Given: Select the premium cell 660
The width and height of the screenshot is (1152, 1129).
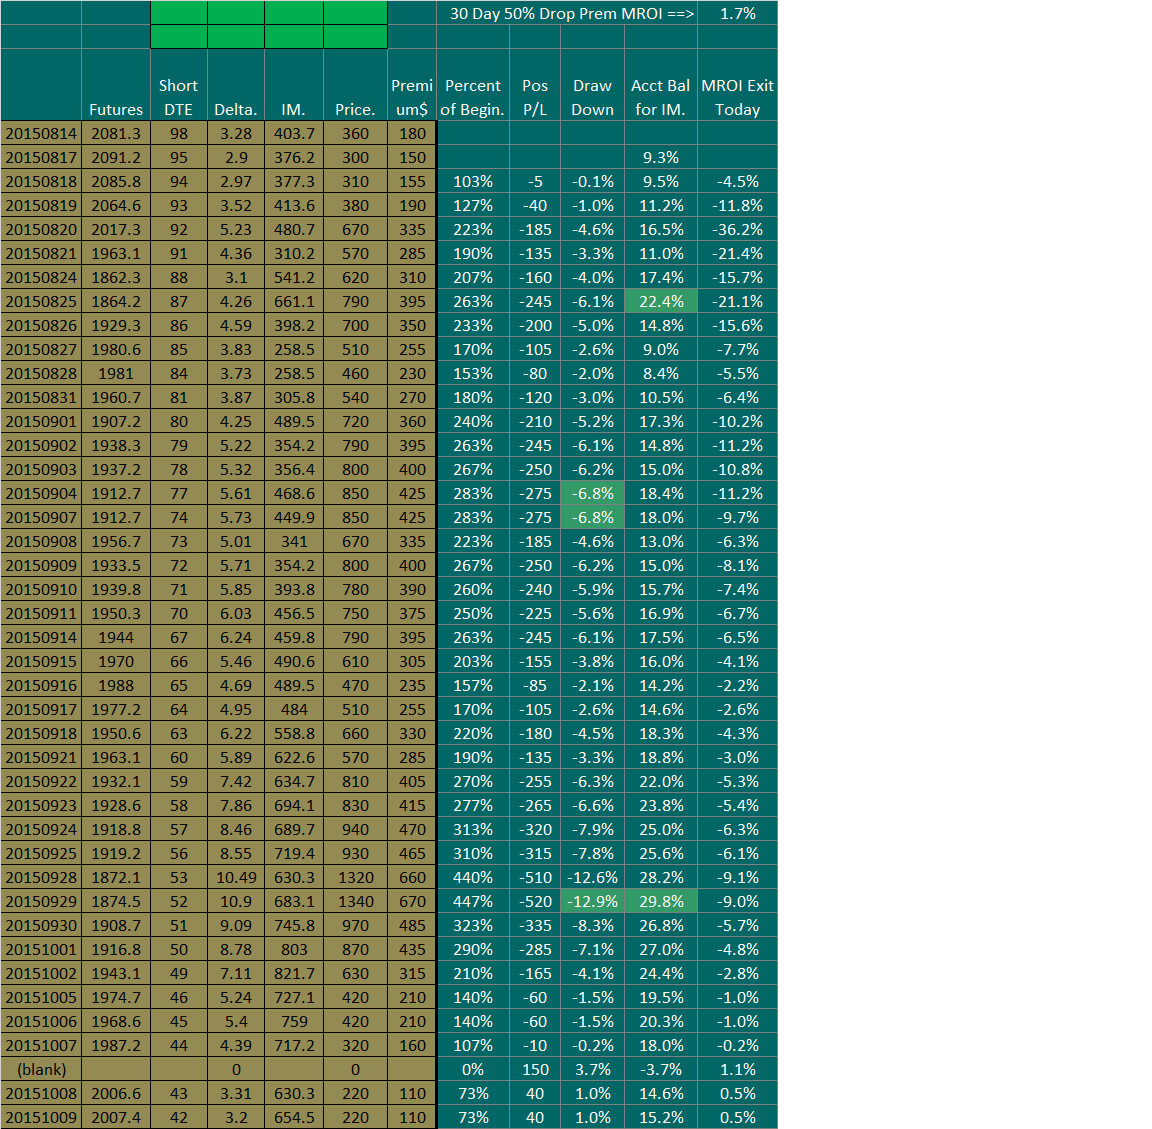Looking at the screenshot, I should [x=412, y=878].
